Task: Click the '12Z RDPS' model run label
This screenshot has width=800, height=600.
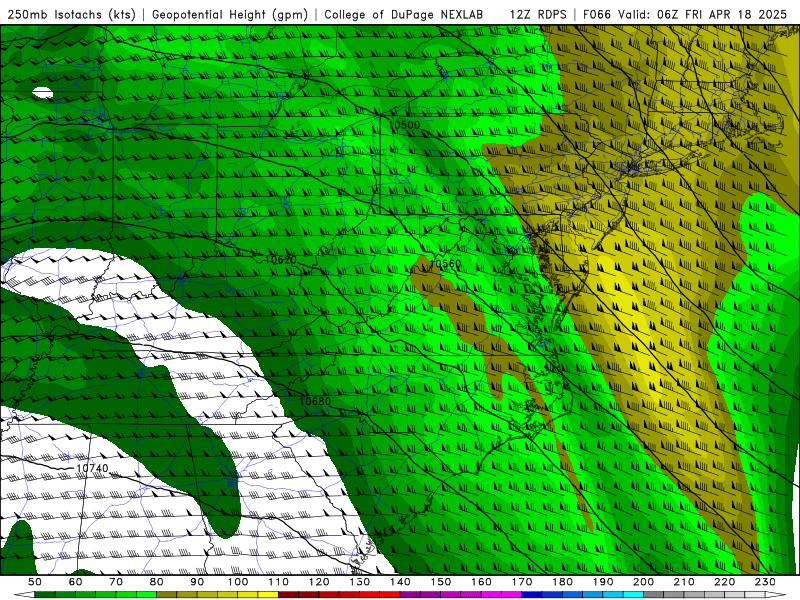Action: point(538,14)
